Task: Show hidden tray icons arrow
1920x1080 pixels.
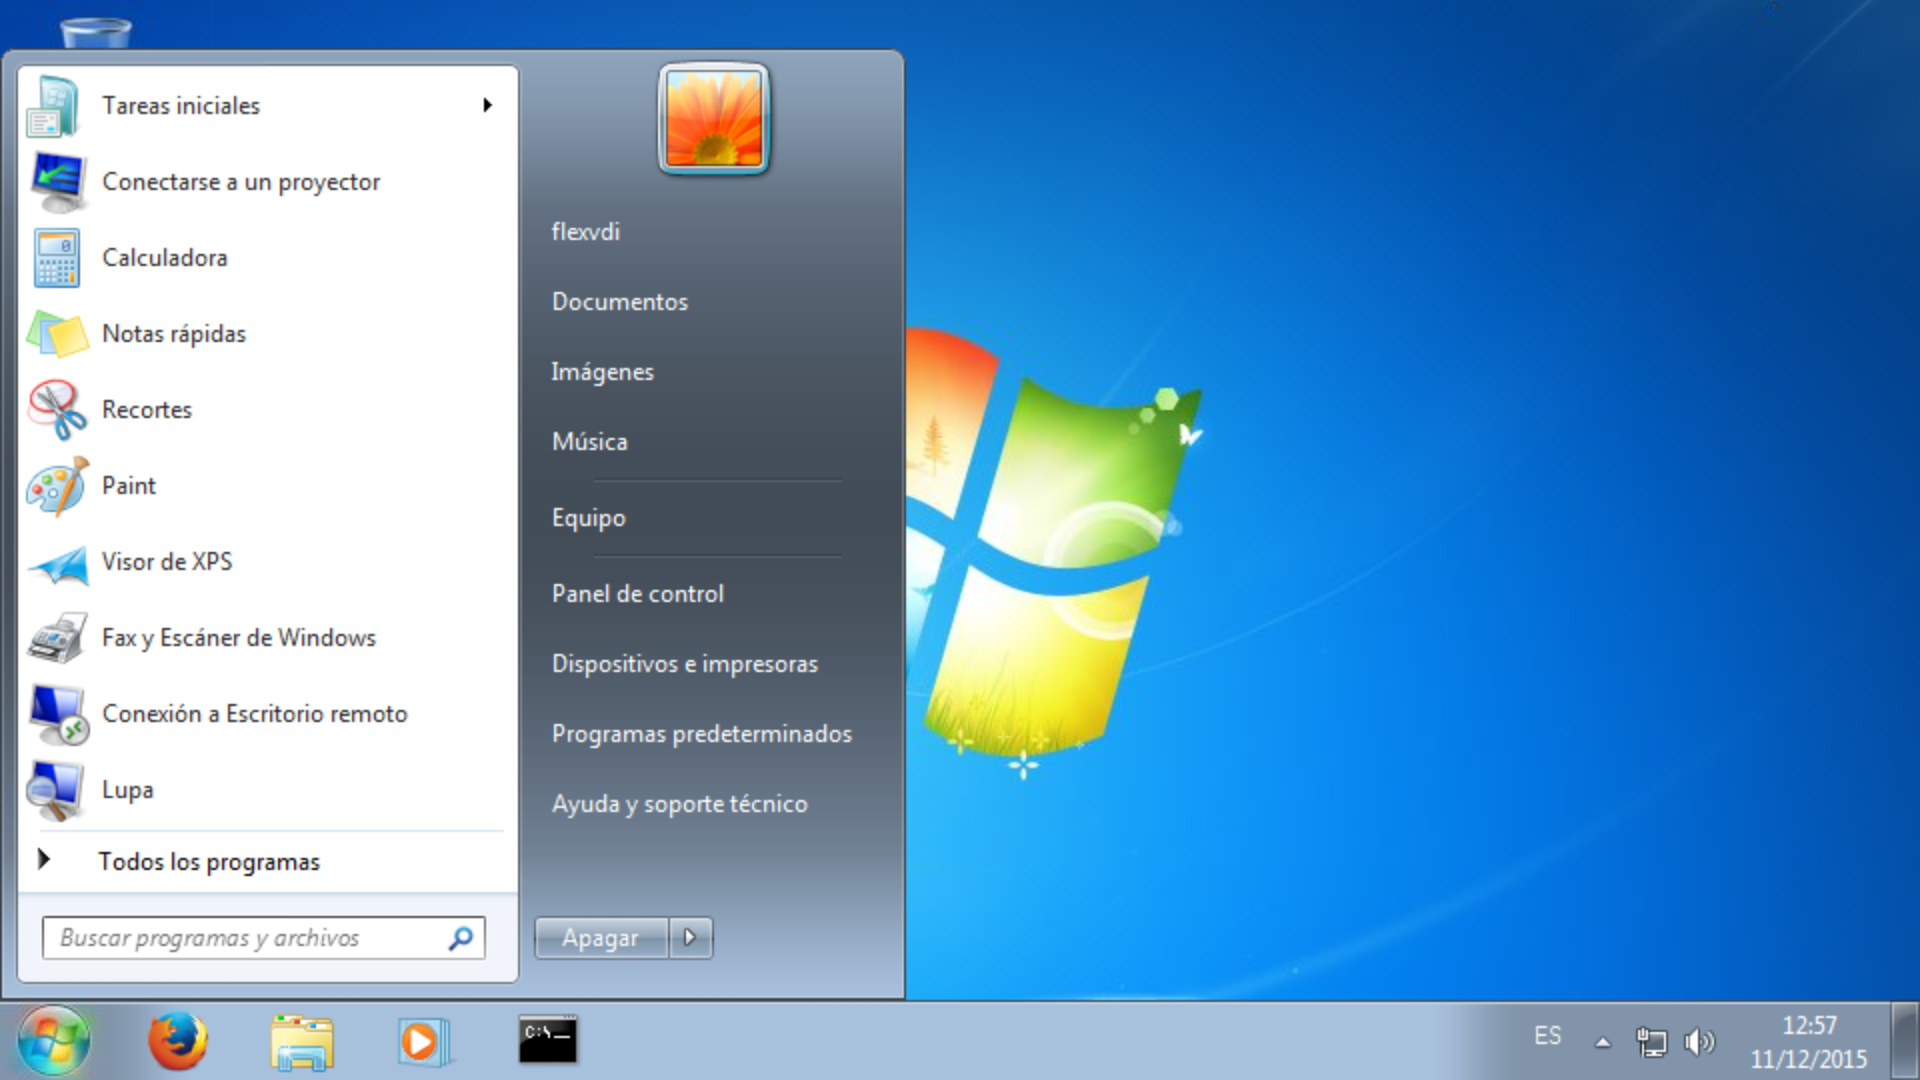Action: (1603, 1042)
